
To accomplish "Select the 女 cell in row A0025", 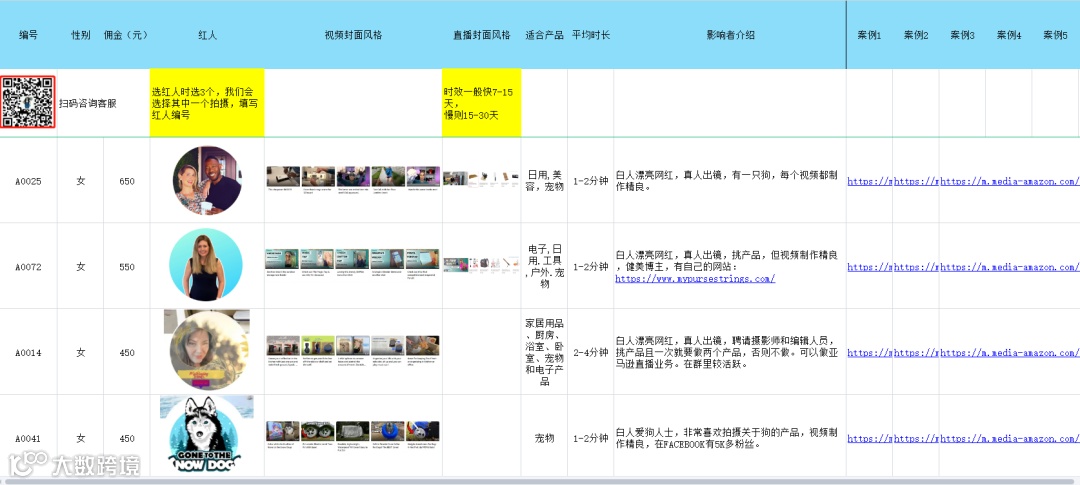I will click(81, 182).
